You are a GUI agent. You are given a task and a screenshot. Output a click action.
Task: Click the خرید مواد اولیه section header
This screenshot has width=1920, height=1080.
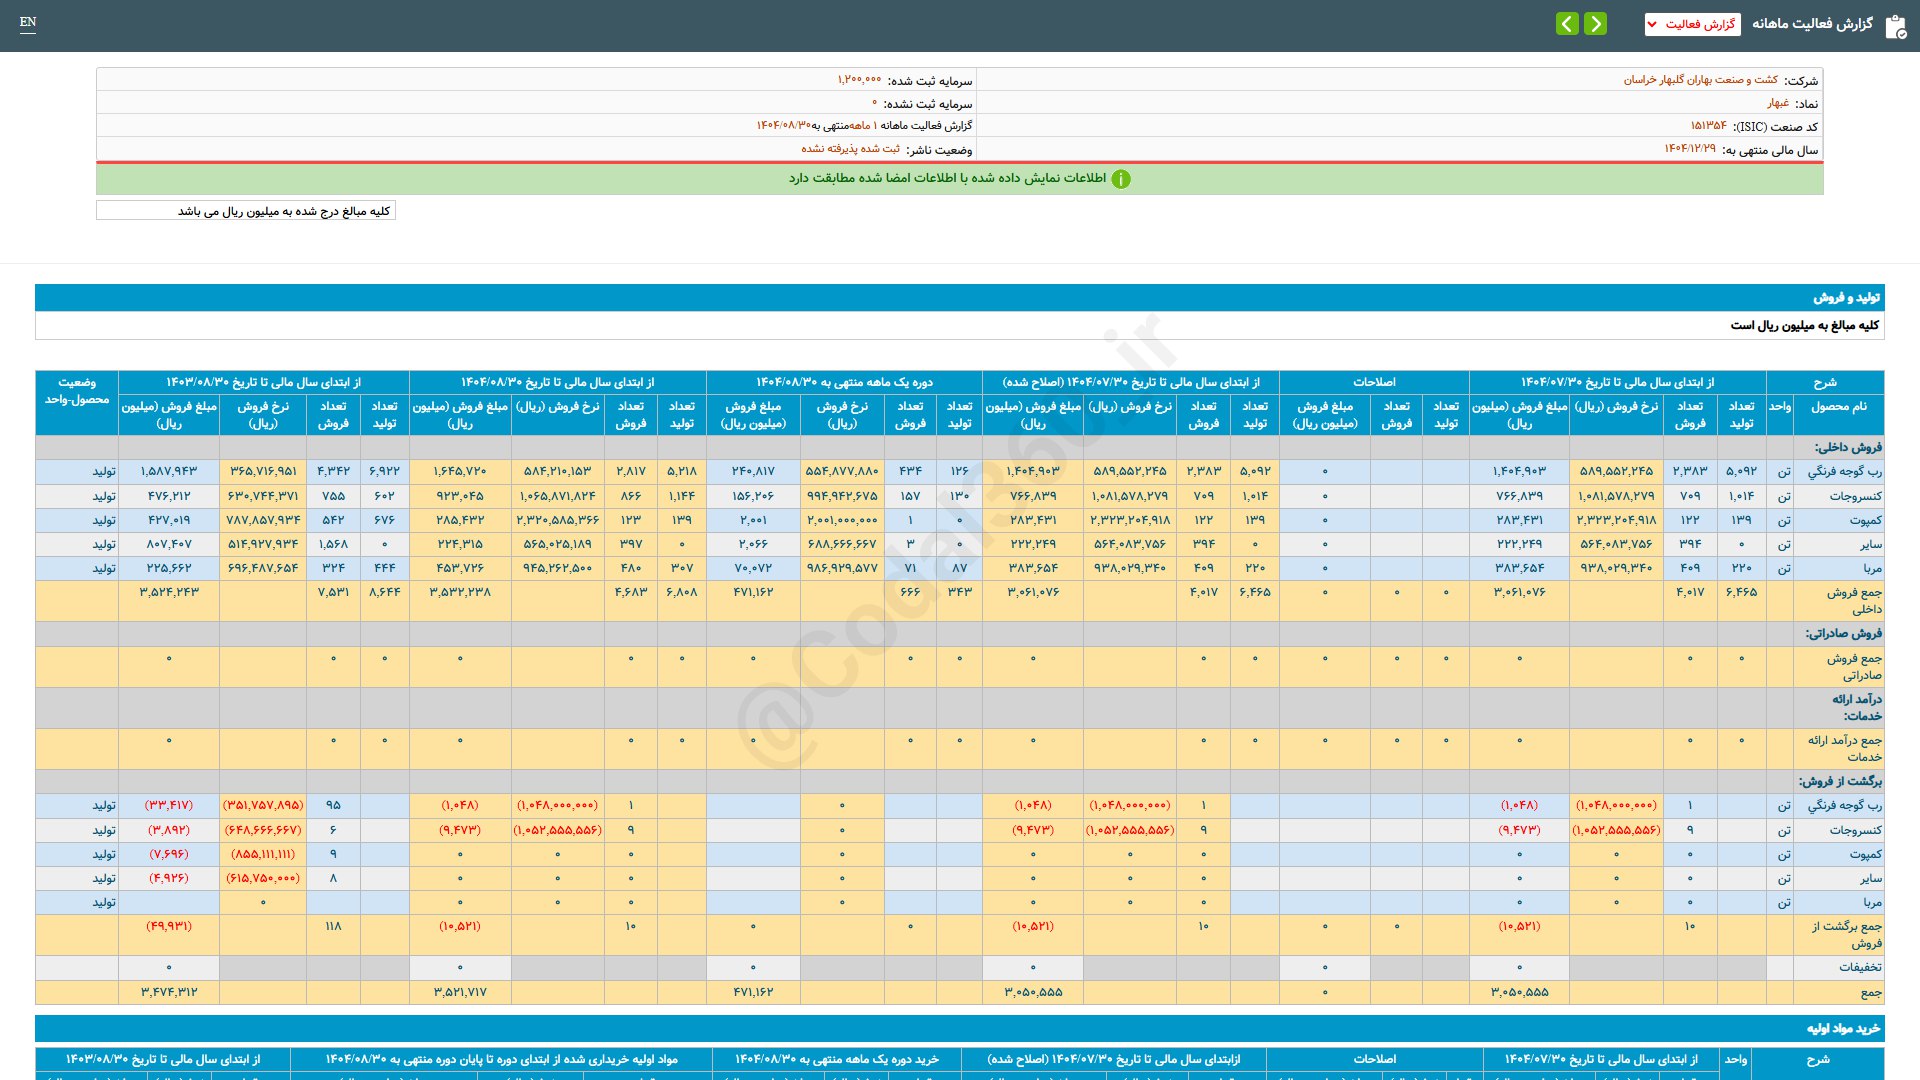point(1843,1028)
